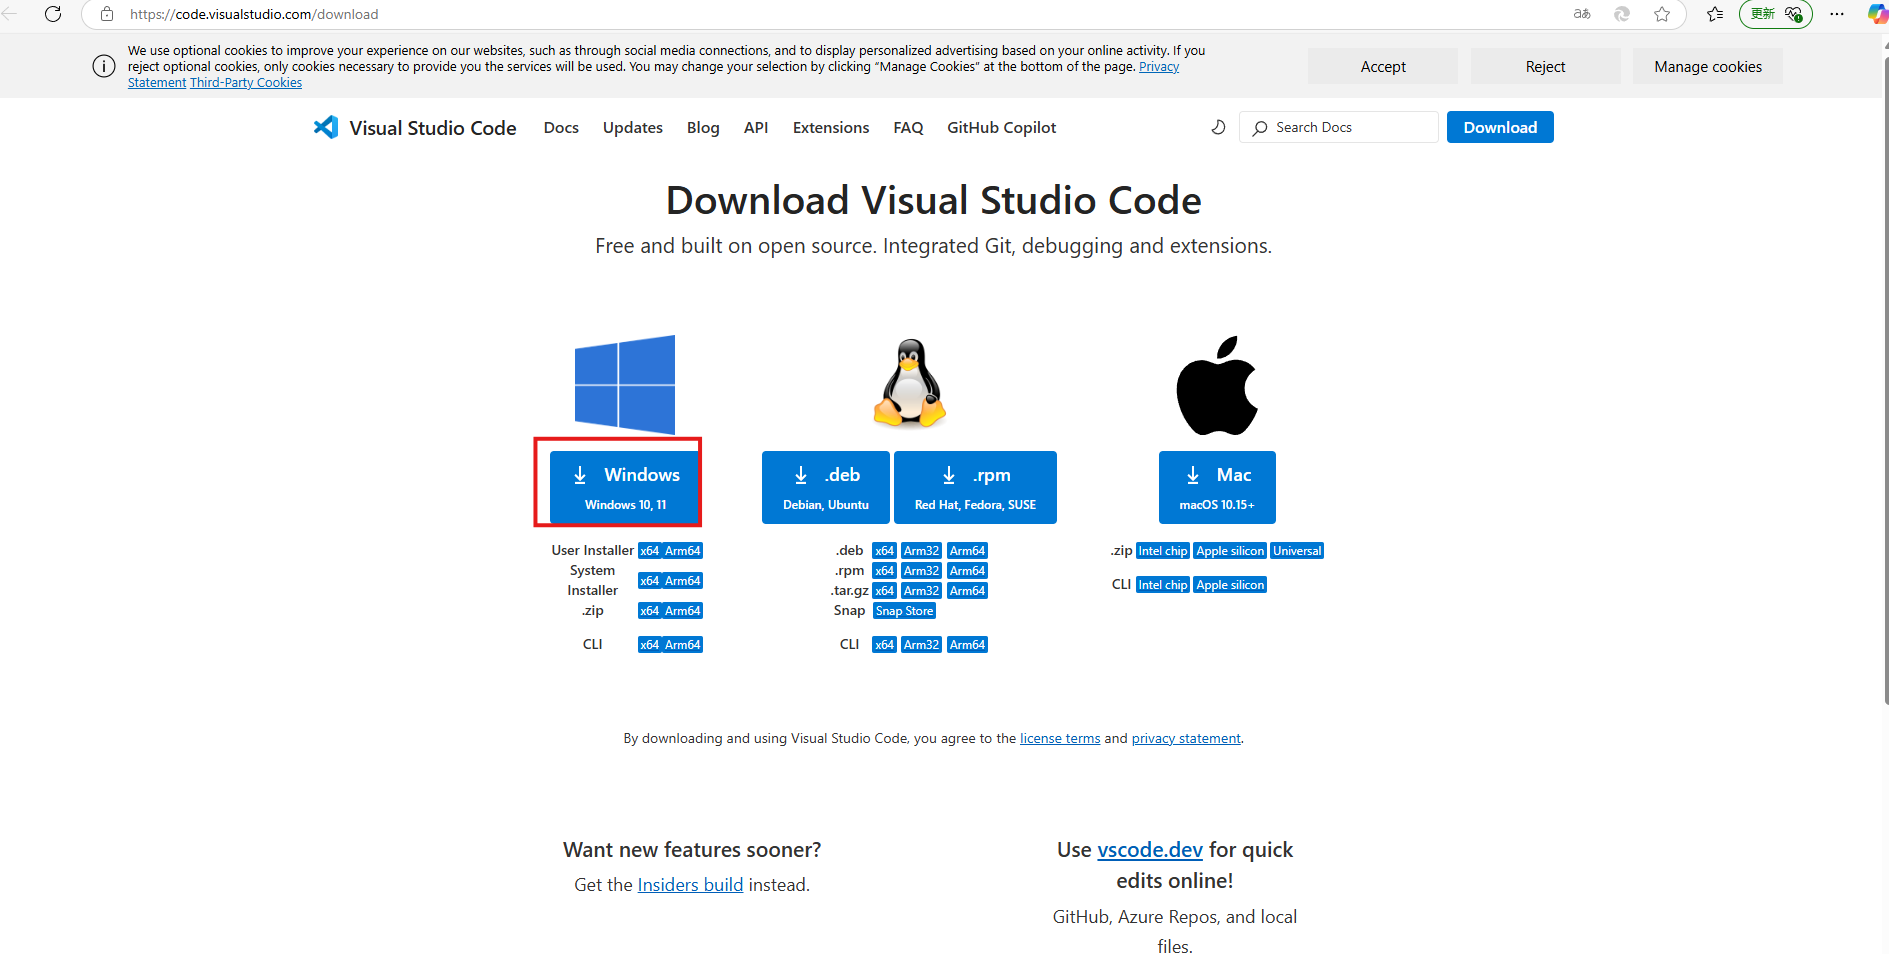Download the Windows 10, 11 installer
1889x954 pixels.
pos(625,487)
